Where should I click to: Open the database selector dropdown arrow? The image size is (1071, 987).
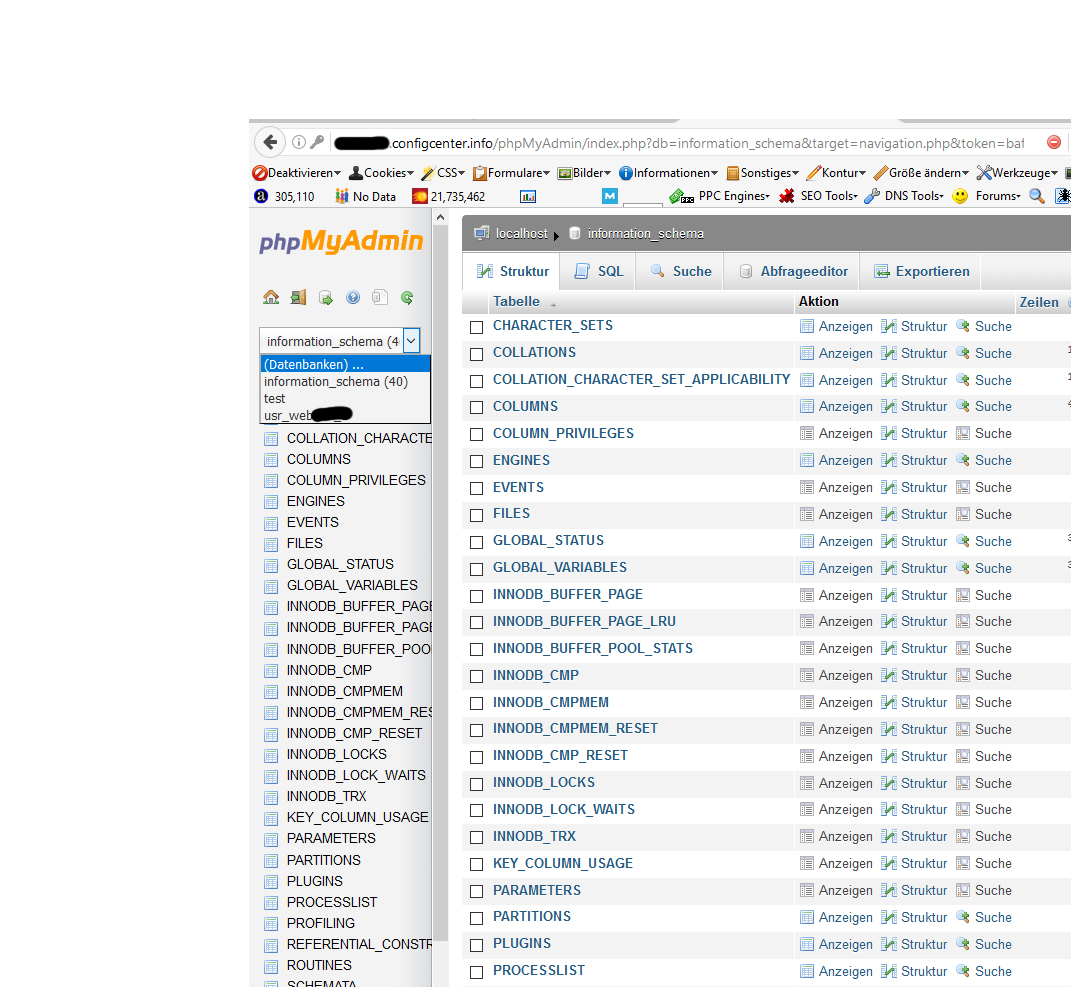[411, 340]
